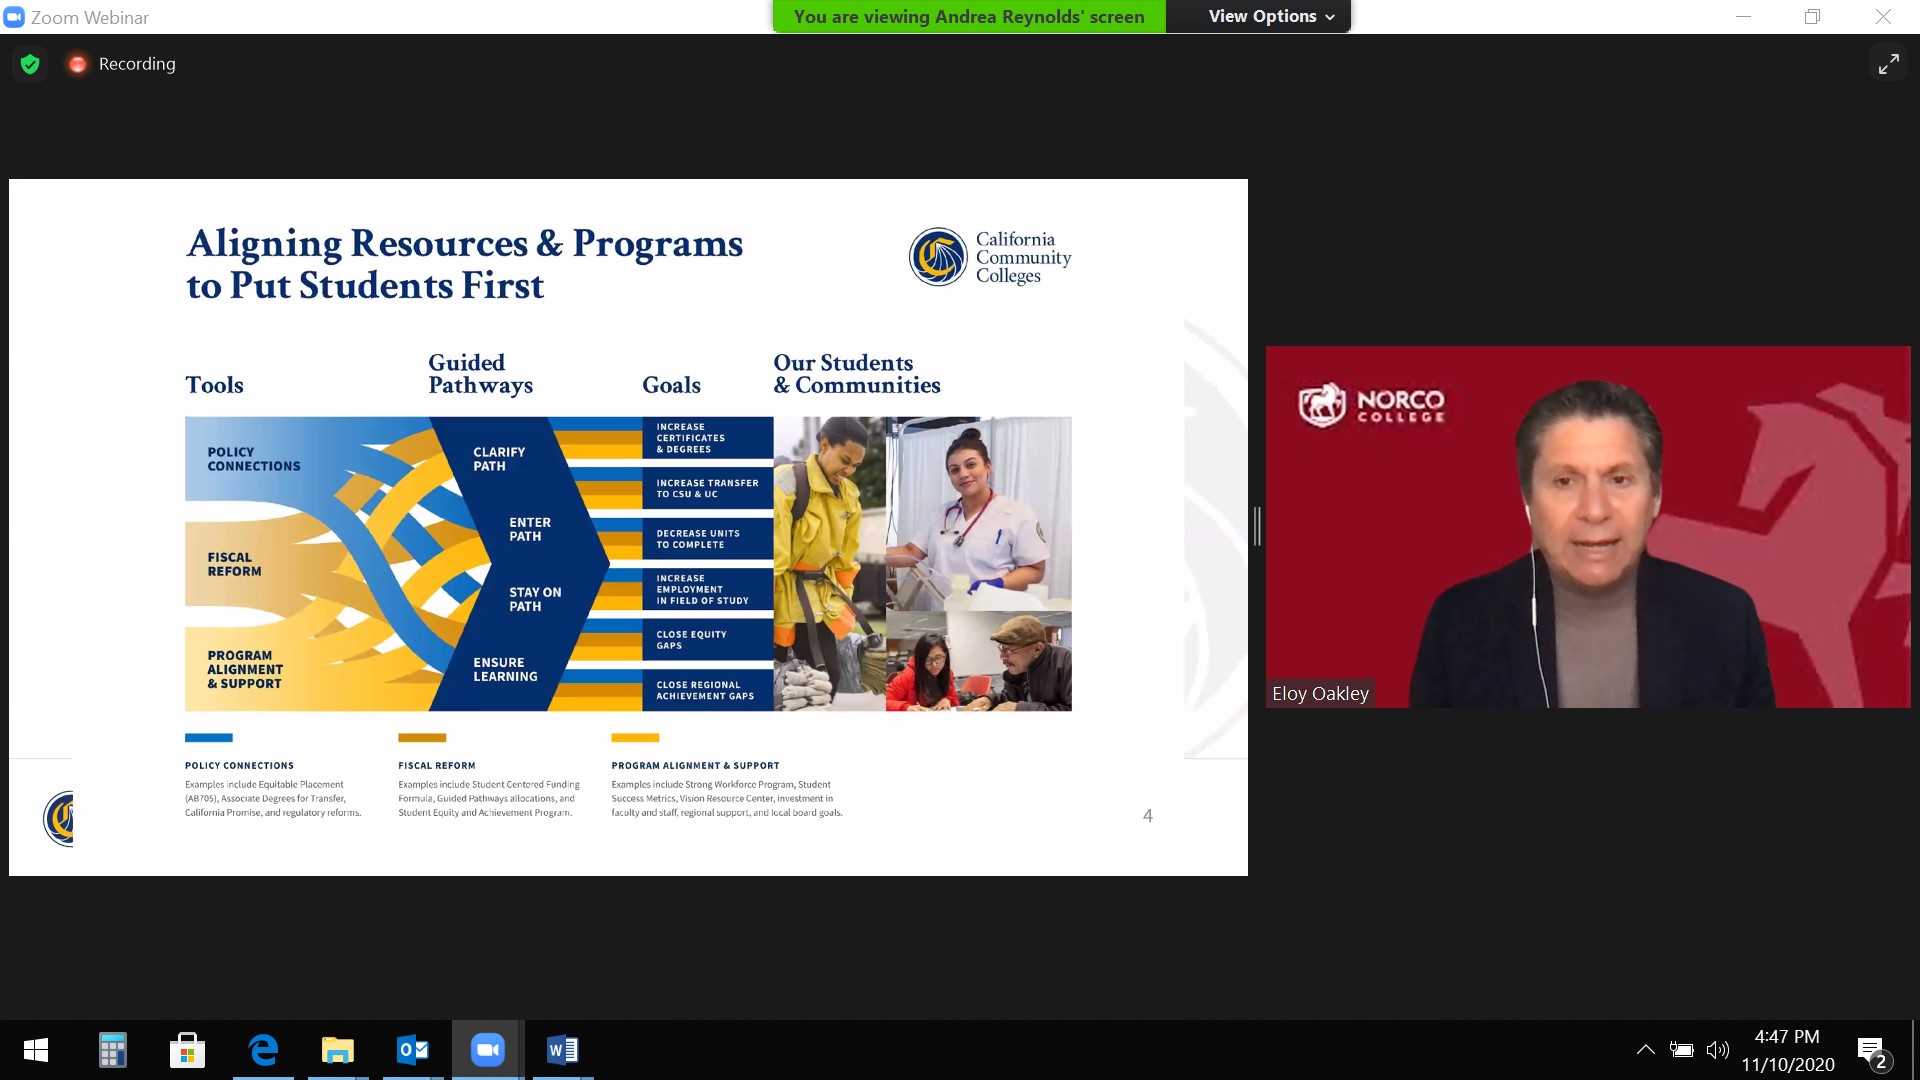
Task: Open the clock and date flyout
Action: coord(1787,1050)
